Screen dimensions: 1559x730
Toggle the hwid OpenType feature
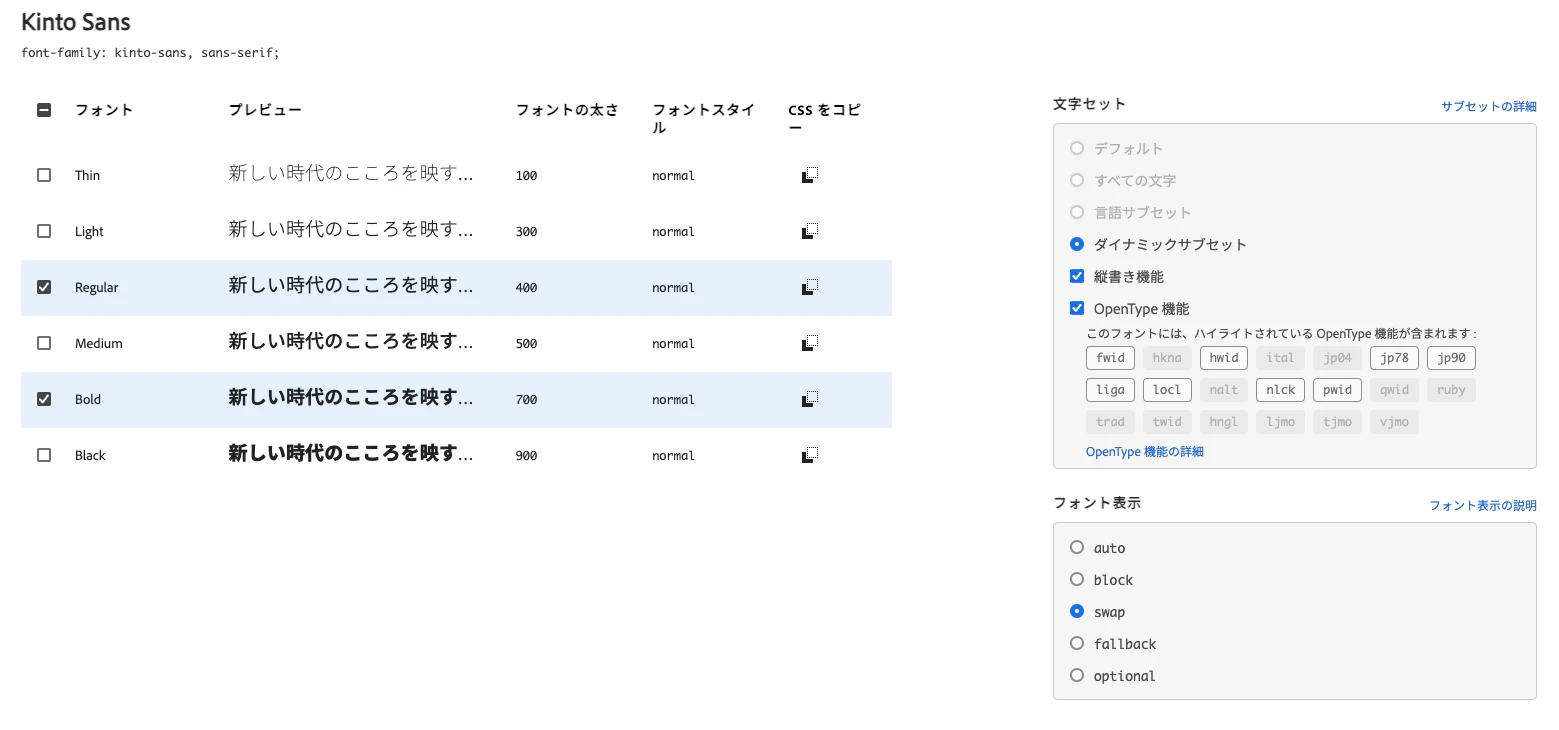(x=1224, y=358)
